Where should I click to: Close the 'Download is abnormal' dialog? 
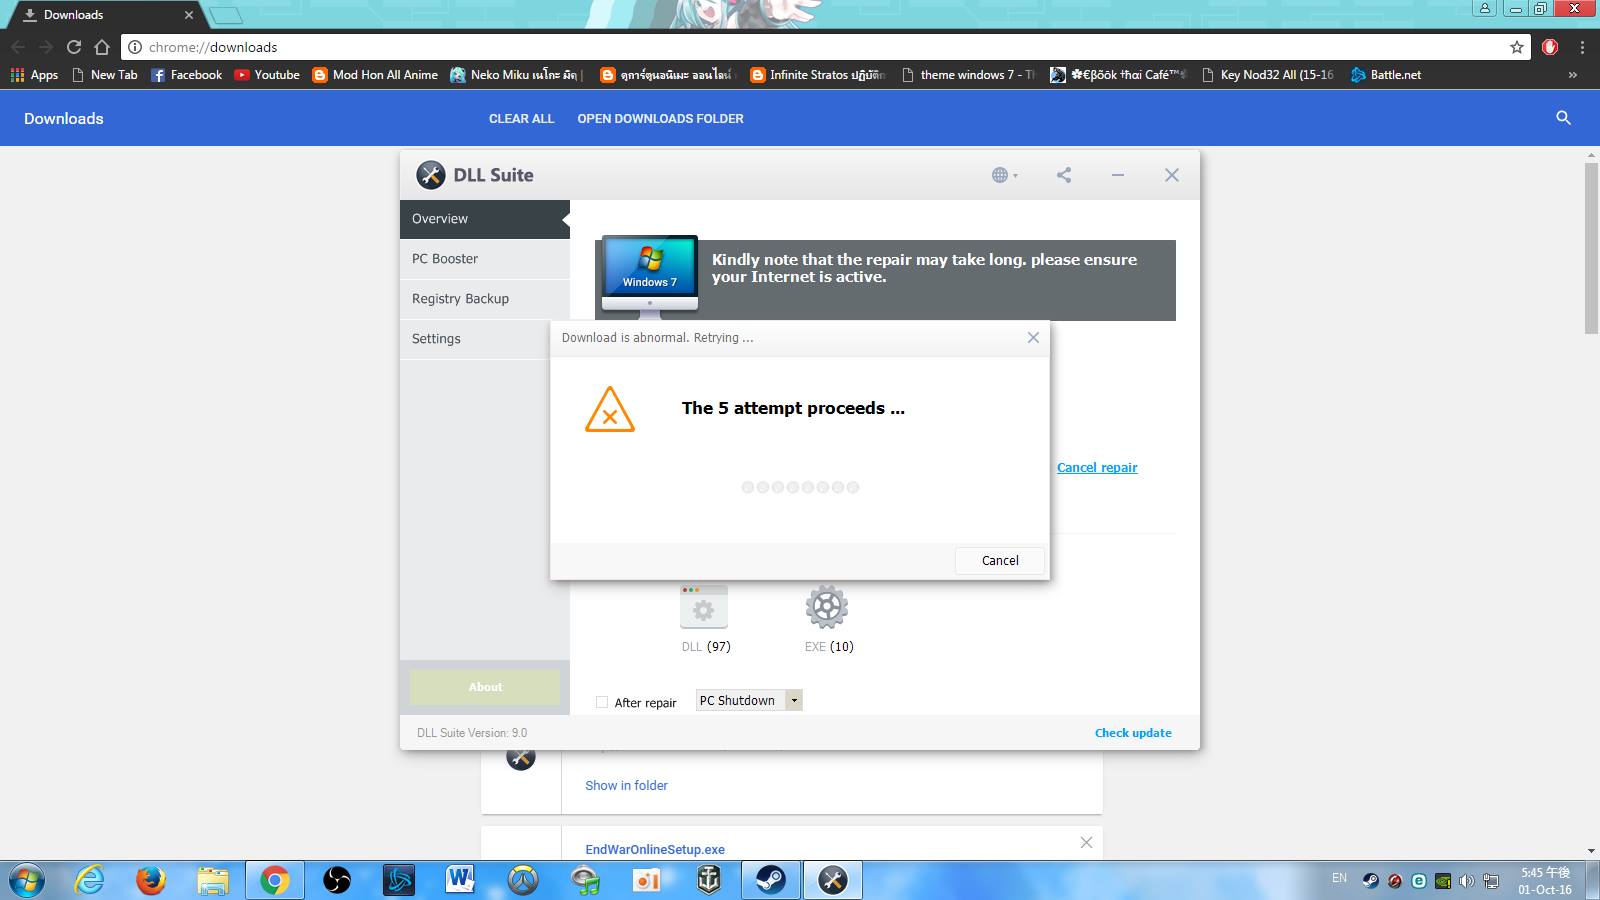pos(1033,338)
